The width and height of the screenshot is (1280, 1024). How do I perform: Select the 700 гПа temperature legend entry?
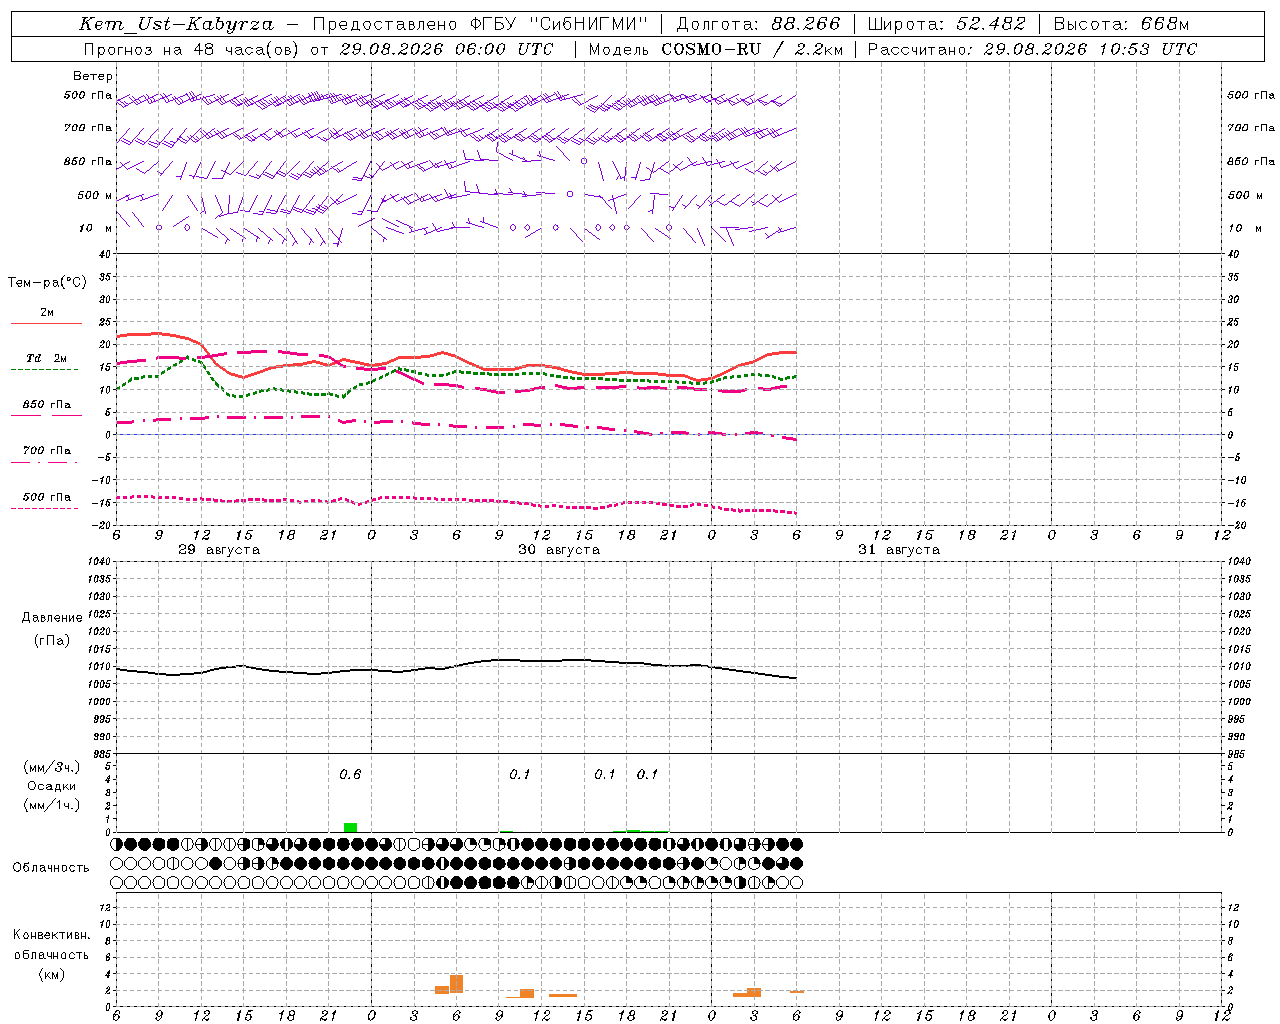[46, 455]
